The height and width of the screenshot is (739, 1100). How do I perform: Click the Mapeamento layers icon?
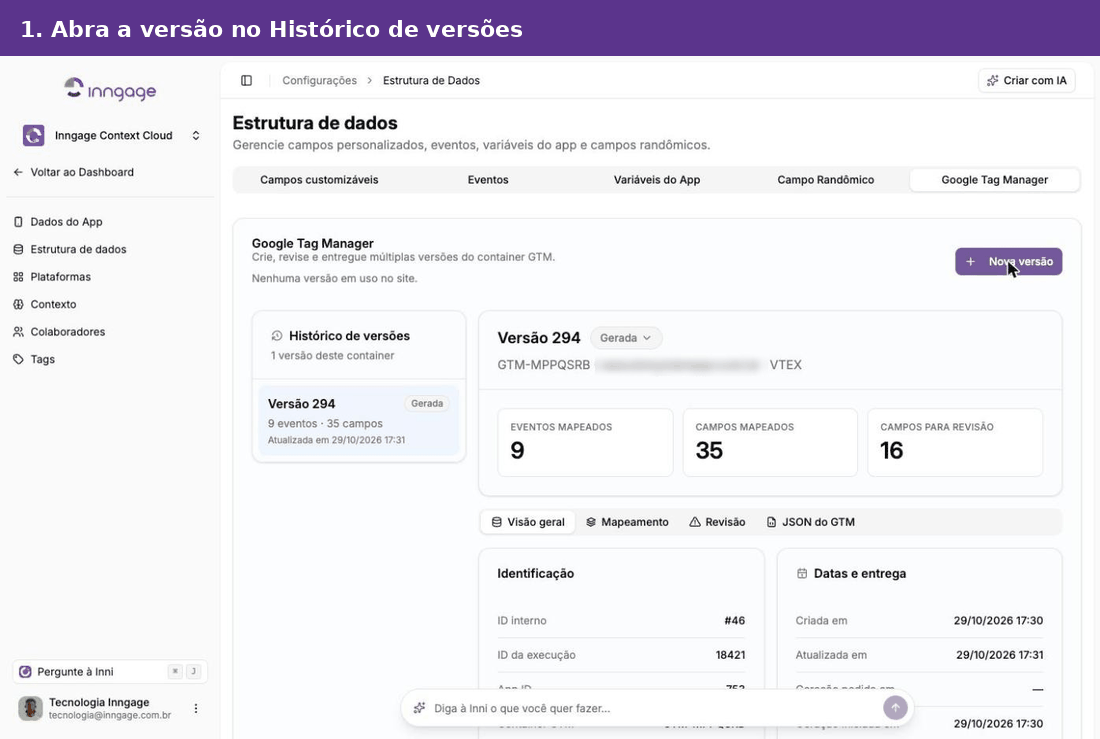(x=591, y=522)
